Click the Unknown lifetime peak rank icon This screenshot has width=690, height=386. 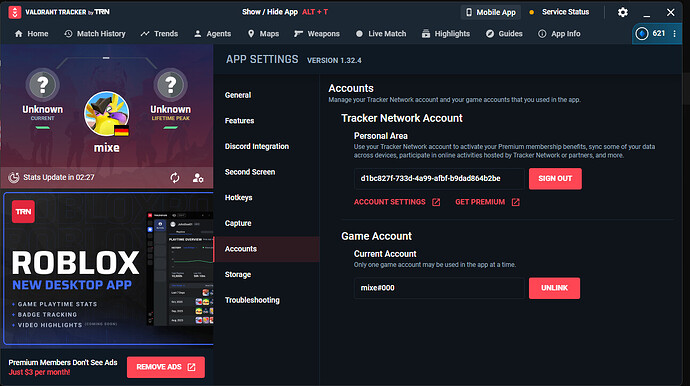[170, 85]
